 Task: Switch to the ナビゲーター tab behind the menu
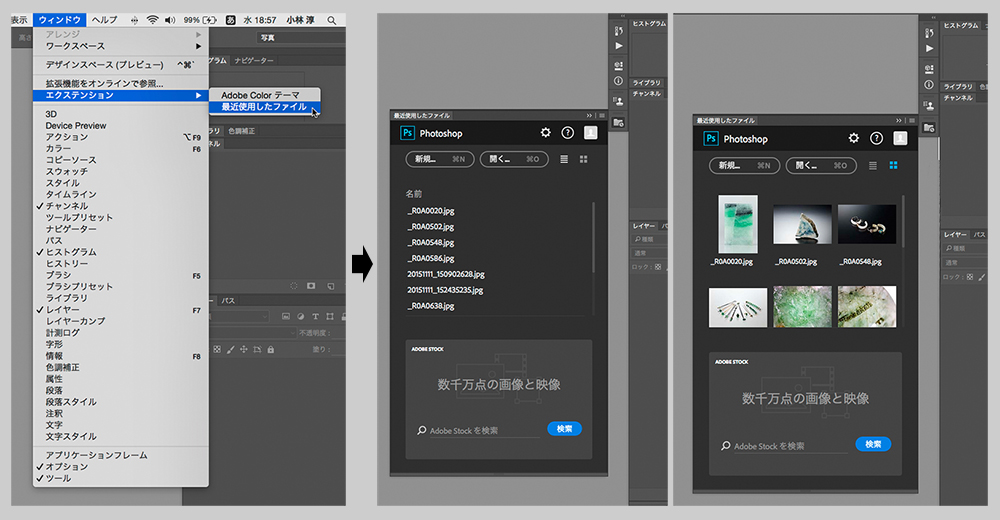254,61
